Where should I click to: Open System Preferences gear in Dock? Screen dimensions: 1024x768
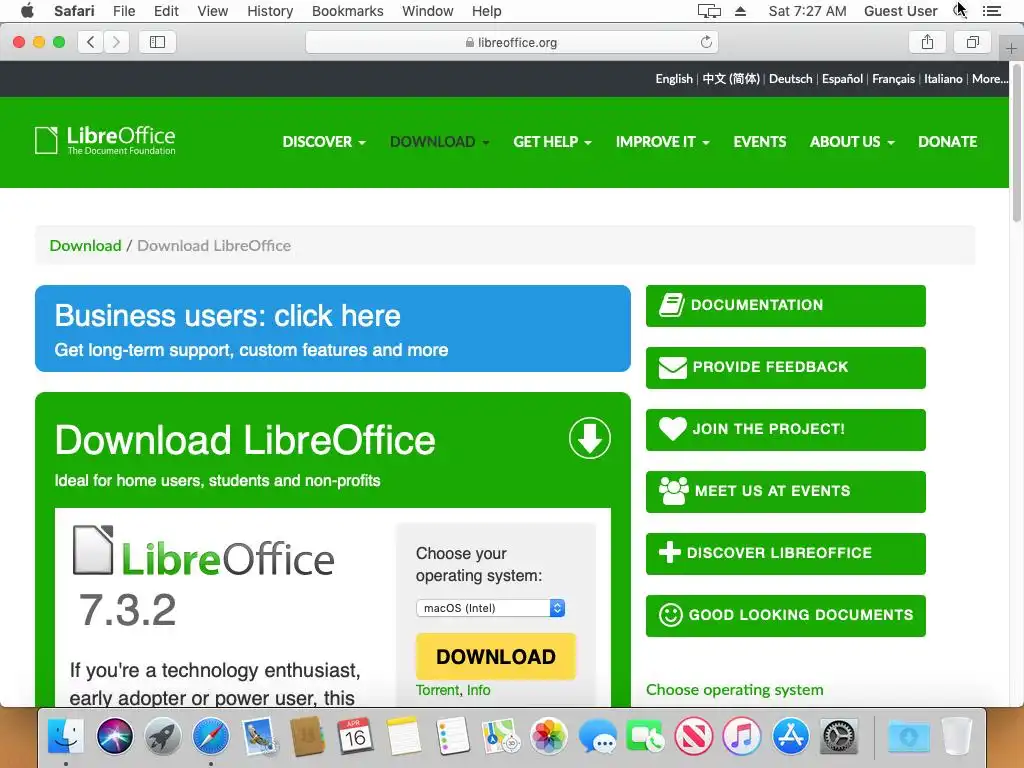[x=839, y=737]
